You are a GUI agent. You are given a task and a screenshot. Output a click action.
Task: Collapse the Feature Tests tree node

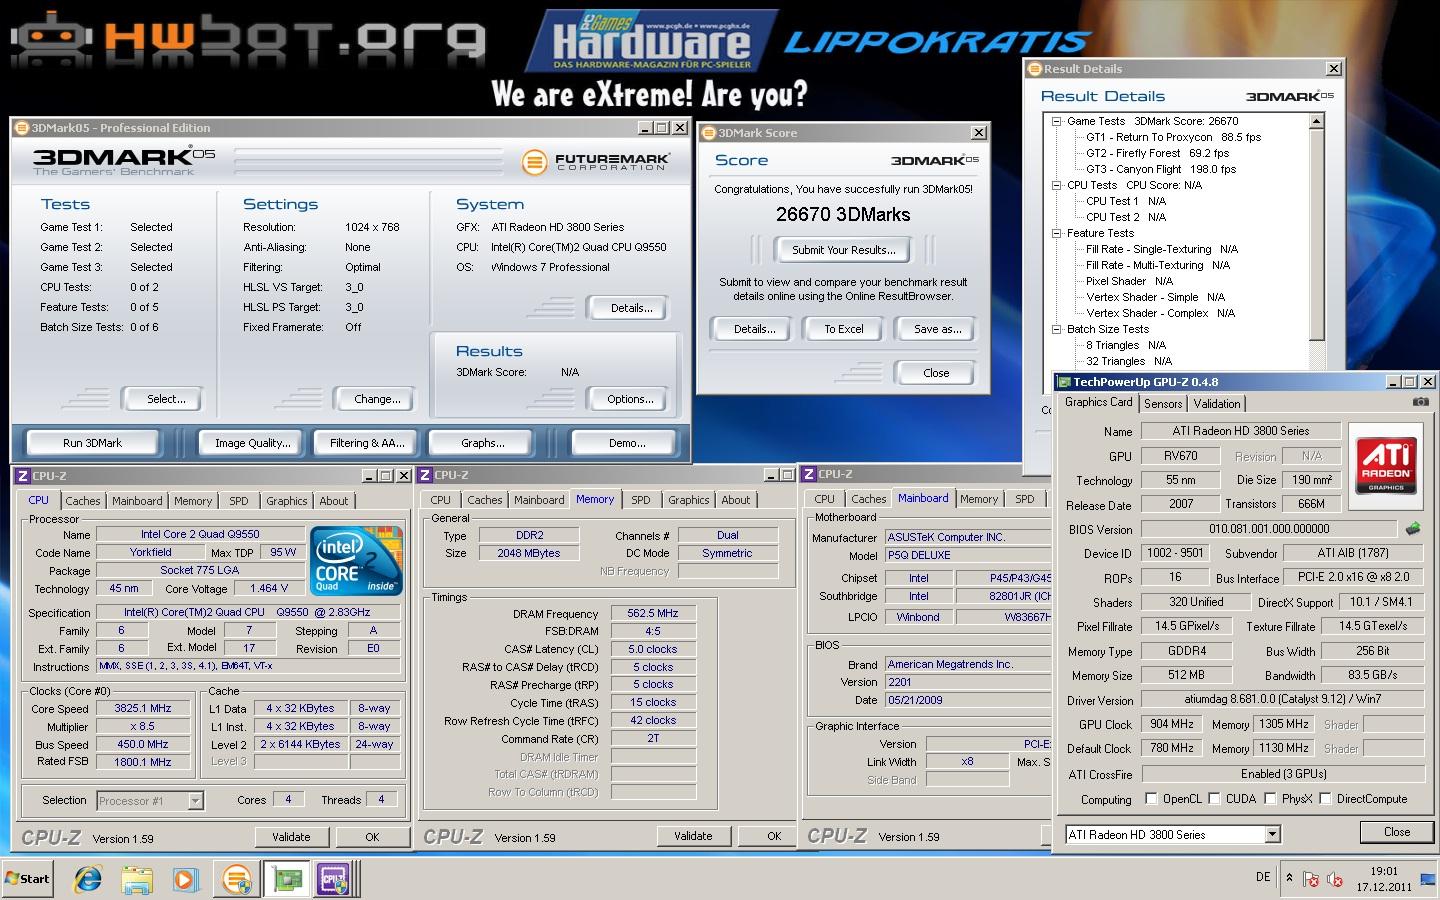click(x=1056, y=233)
